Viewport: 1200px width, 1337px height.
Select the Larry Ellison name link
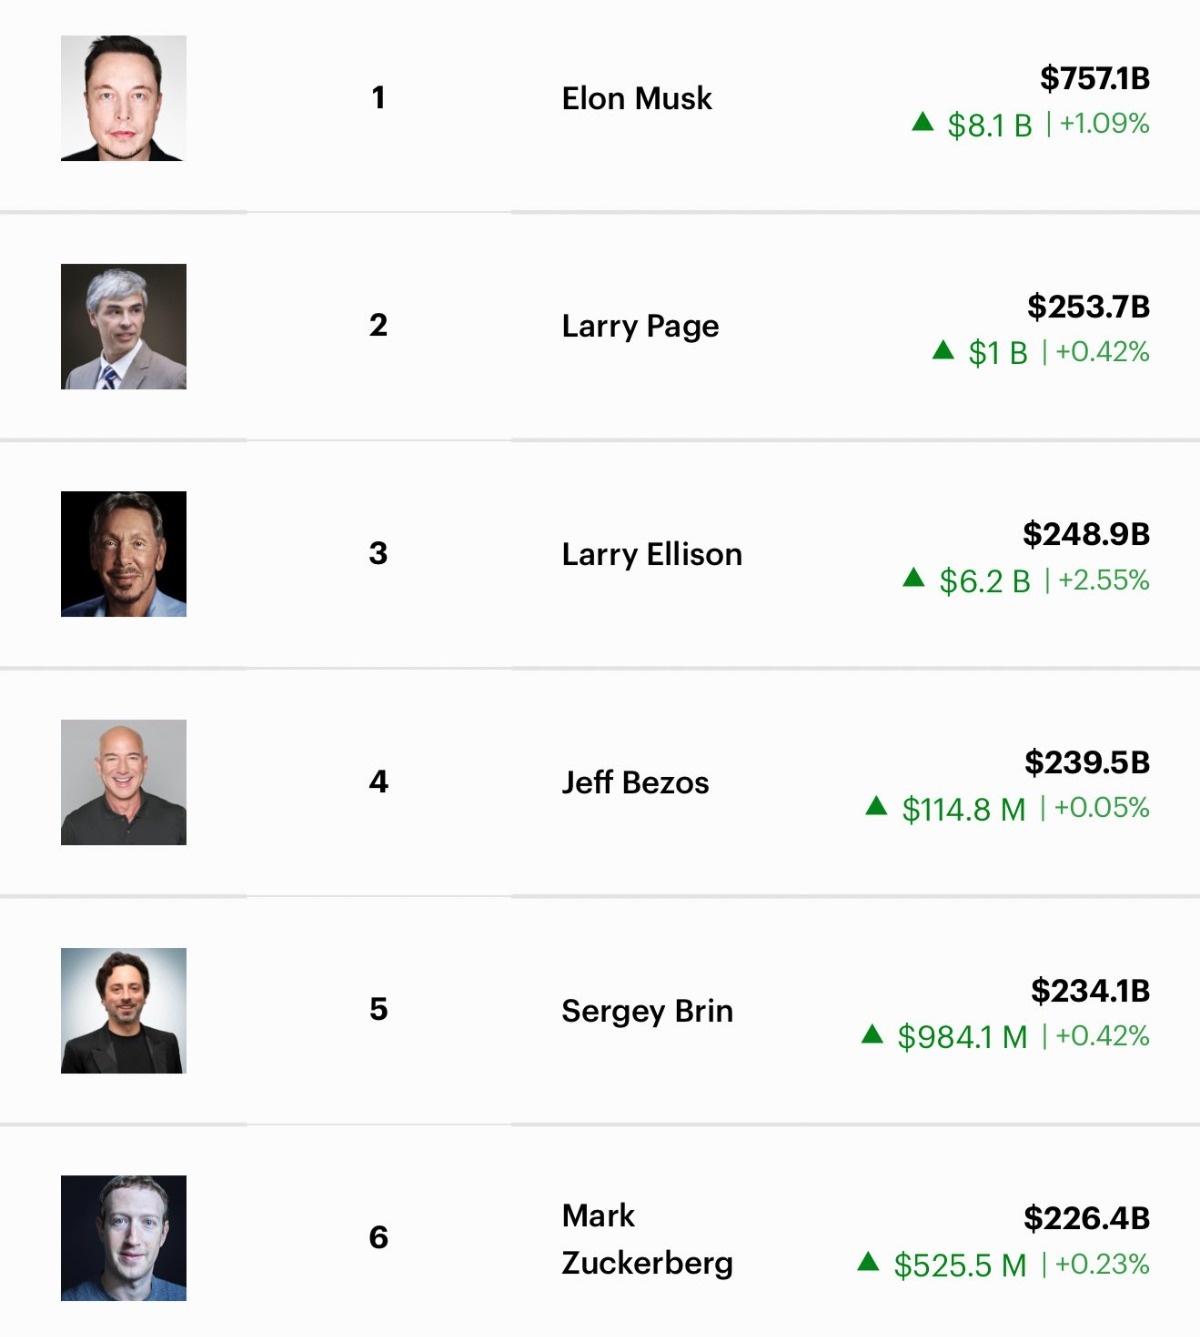click(652, 554)
